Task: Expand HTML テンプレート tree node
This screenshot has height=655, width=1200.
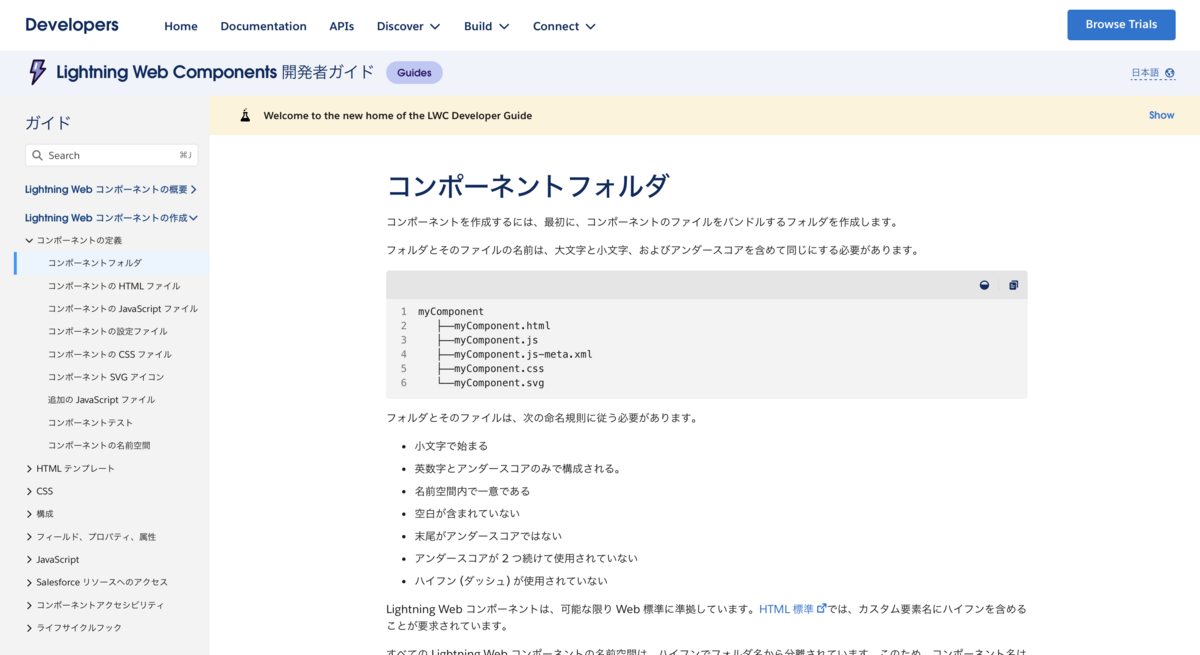Action: pos(30,468)
